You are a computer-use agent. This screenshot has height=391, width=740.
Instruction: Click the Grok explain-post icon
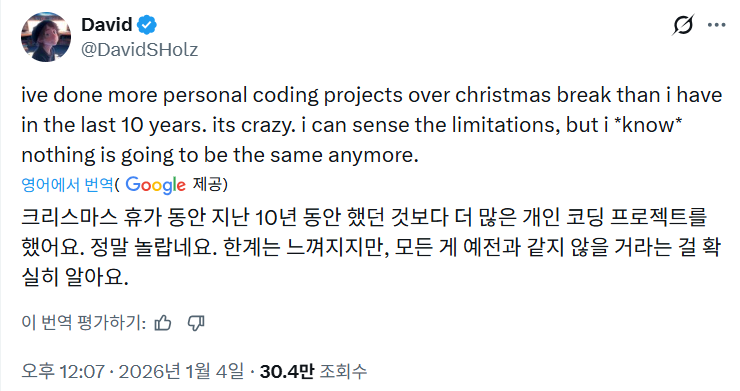click(x=683, y=25)
